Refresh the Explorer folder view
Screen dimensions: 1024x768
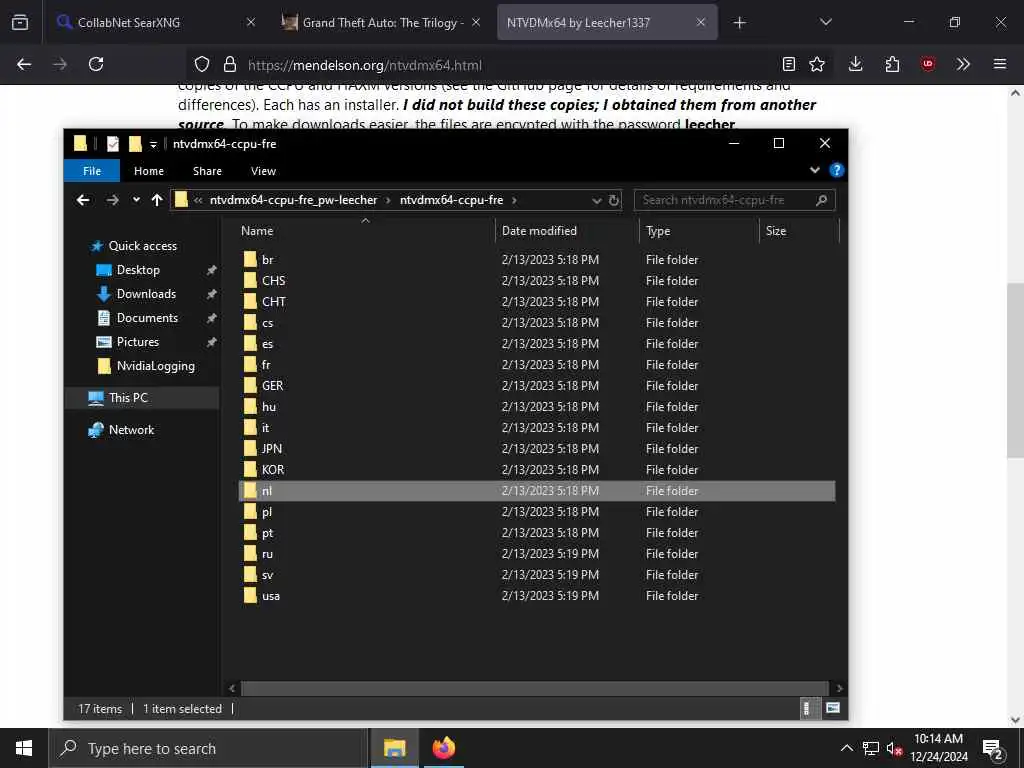tap(614, 200)
